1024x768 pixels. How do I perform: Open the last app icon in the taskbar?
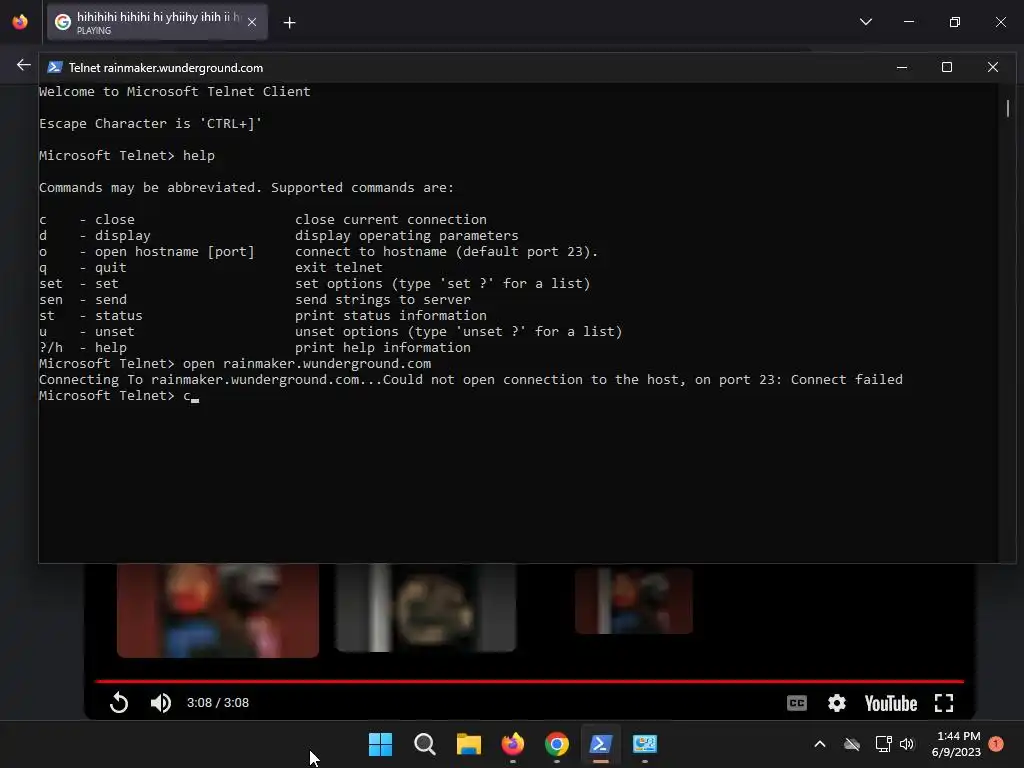[645, 744]
